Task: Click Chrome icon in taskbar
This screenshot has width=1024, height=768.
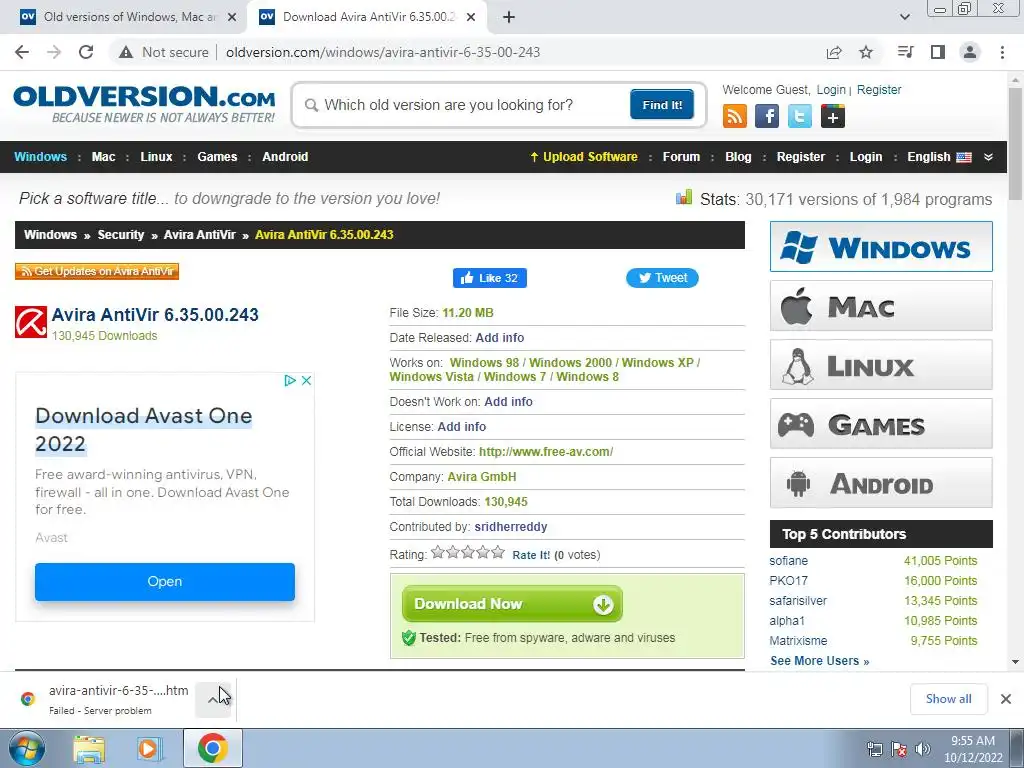Action: point(212,748)
